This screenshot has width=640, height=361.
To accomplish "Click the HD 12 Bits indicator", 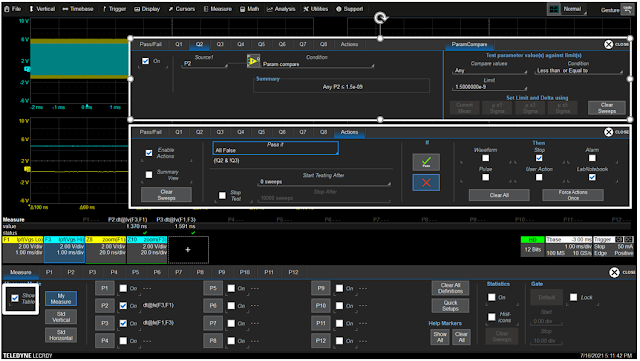I will click(532, 246).
